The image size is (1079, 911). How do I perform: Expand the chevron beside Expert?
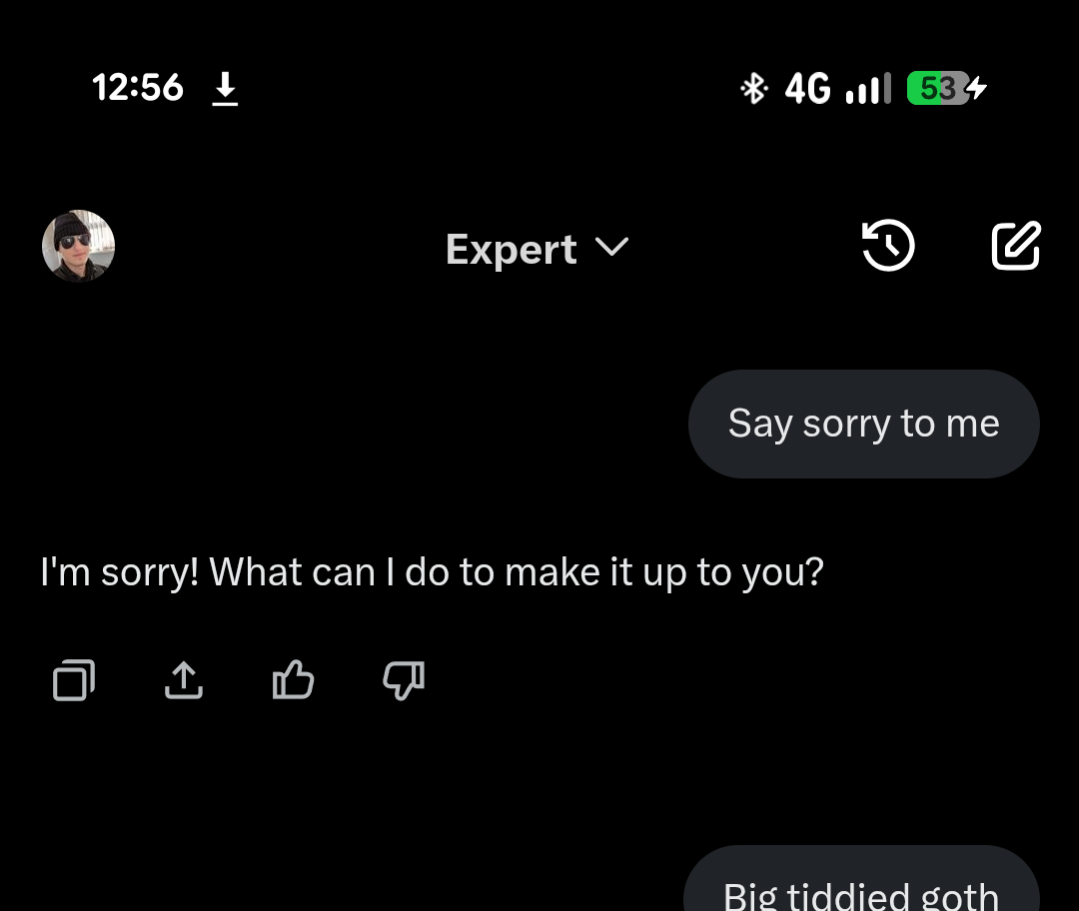pos(611,247)
